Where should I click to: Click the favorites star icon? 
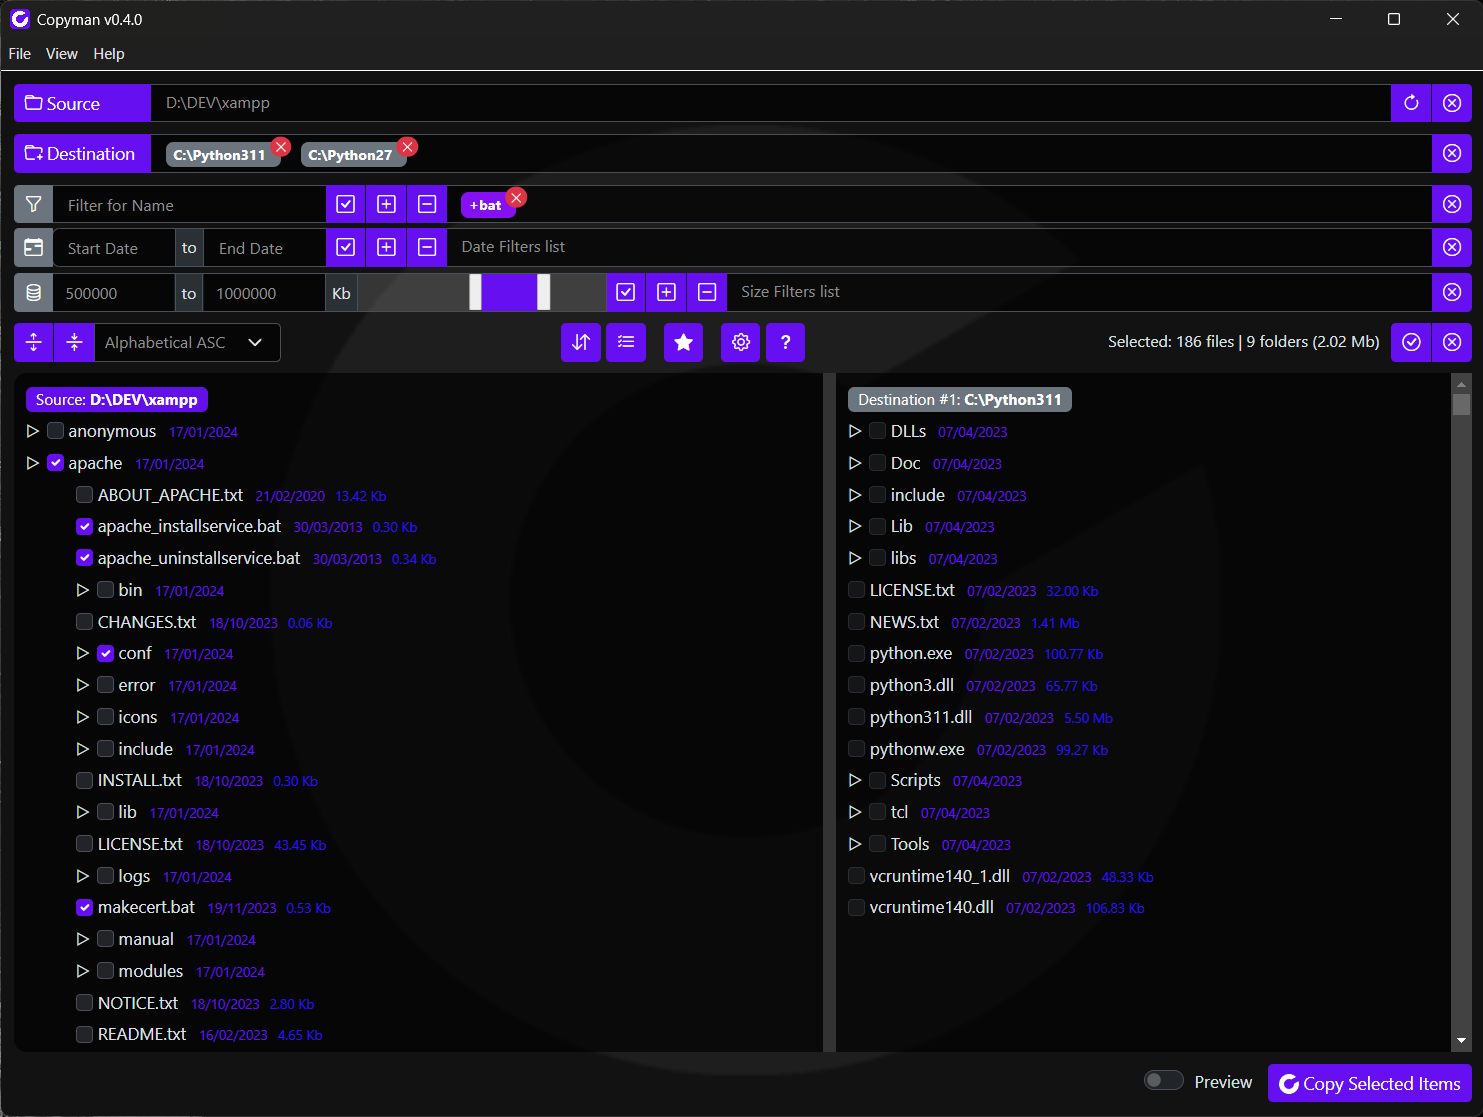click(684, 342)
